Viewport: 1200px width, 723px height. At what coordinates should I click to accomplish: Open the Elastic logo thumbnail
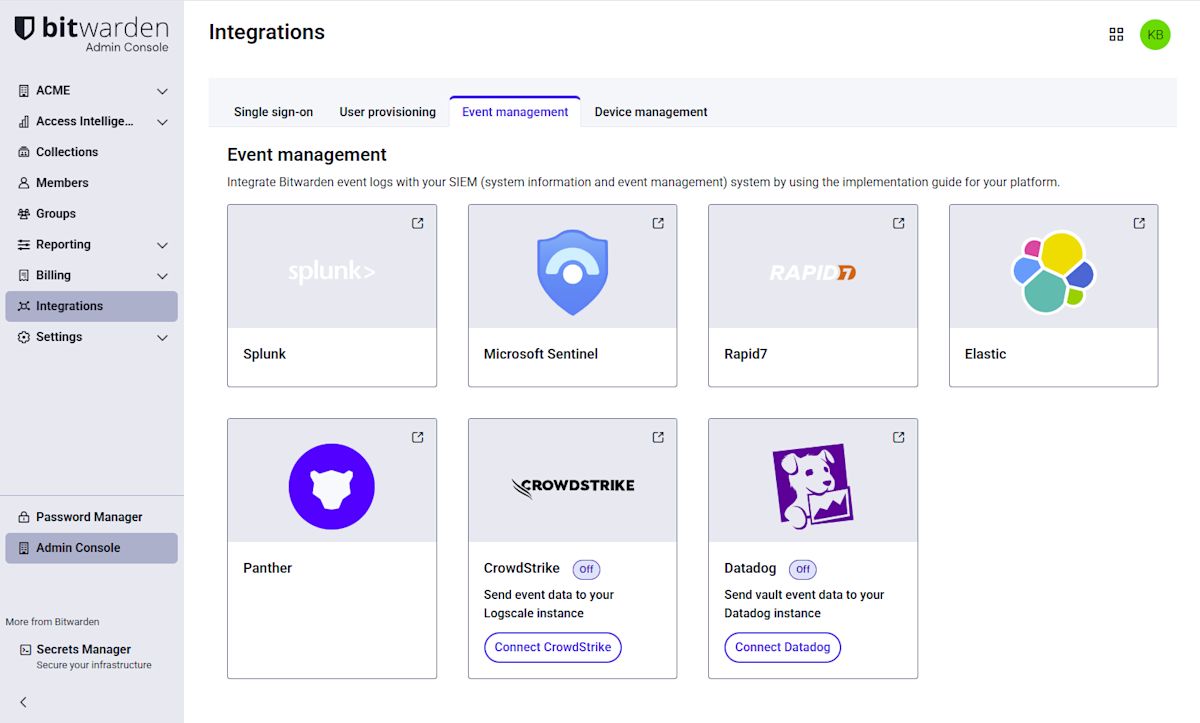tap(1053, 272)
